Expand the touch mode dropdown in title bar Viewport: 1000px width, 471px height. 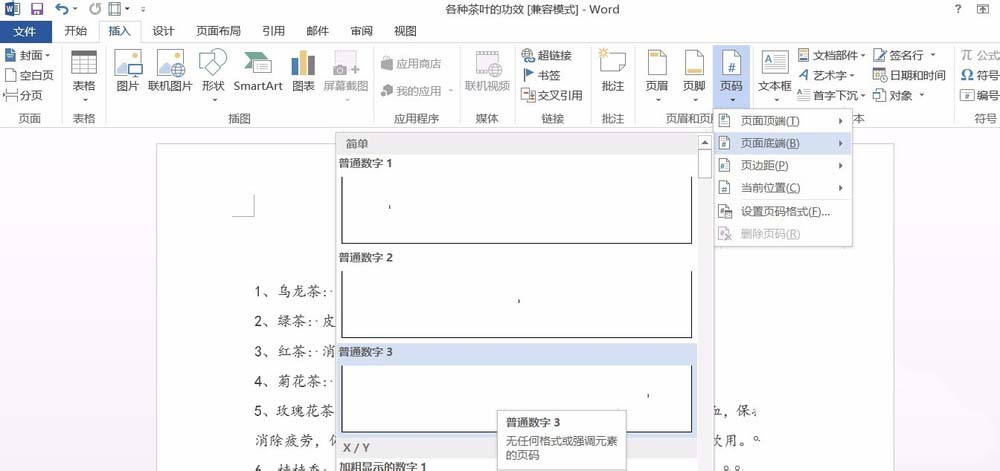coord(127,9)
